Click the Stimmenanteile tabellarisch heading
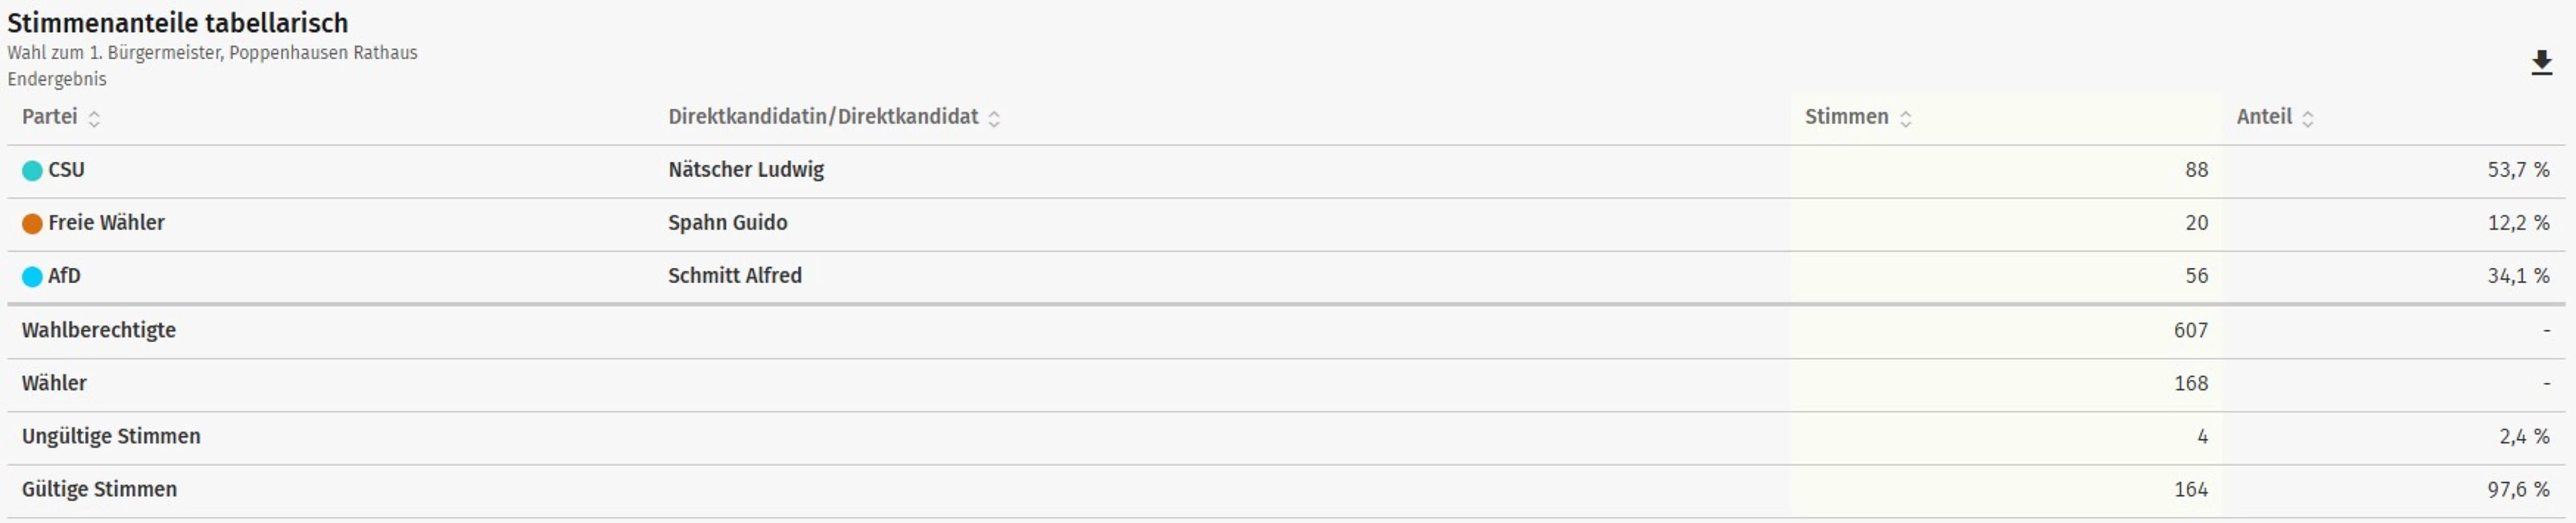The image size is (2576, 523). 178,23
